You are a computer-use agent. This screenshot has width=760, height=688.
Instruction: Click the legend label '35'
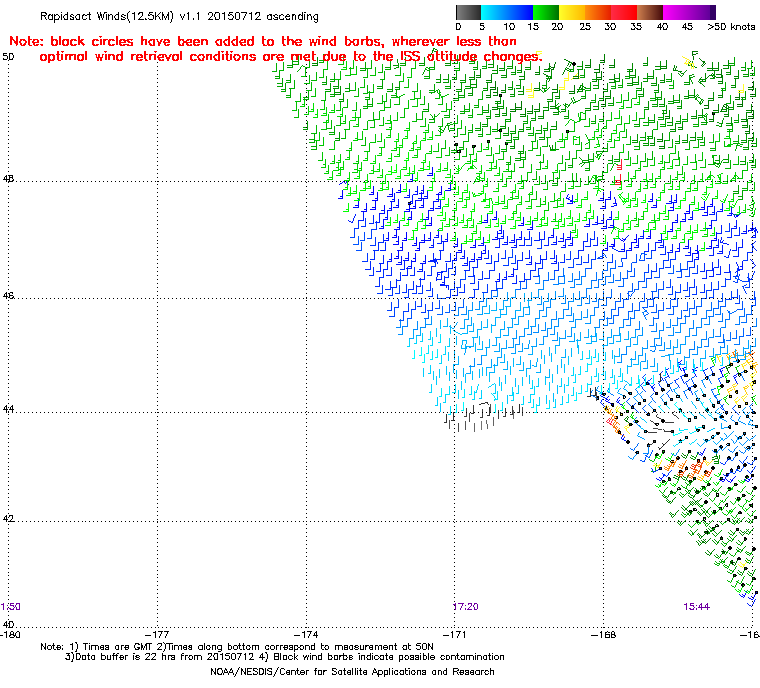tap(636, 27)
